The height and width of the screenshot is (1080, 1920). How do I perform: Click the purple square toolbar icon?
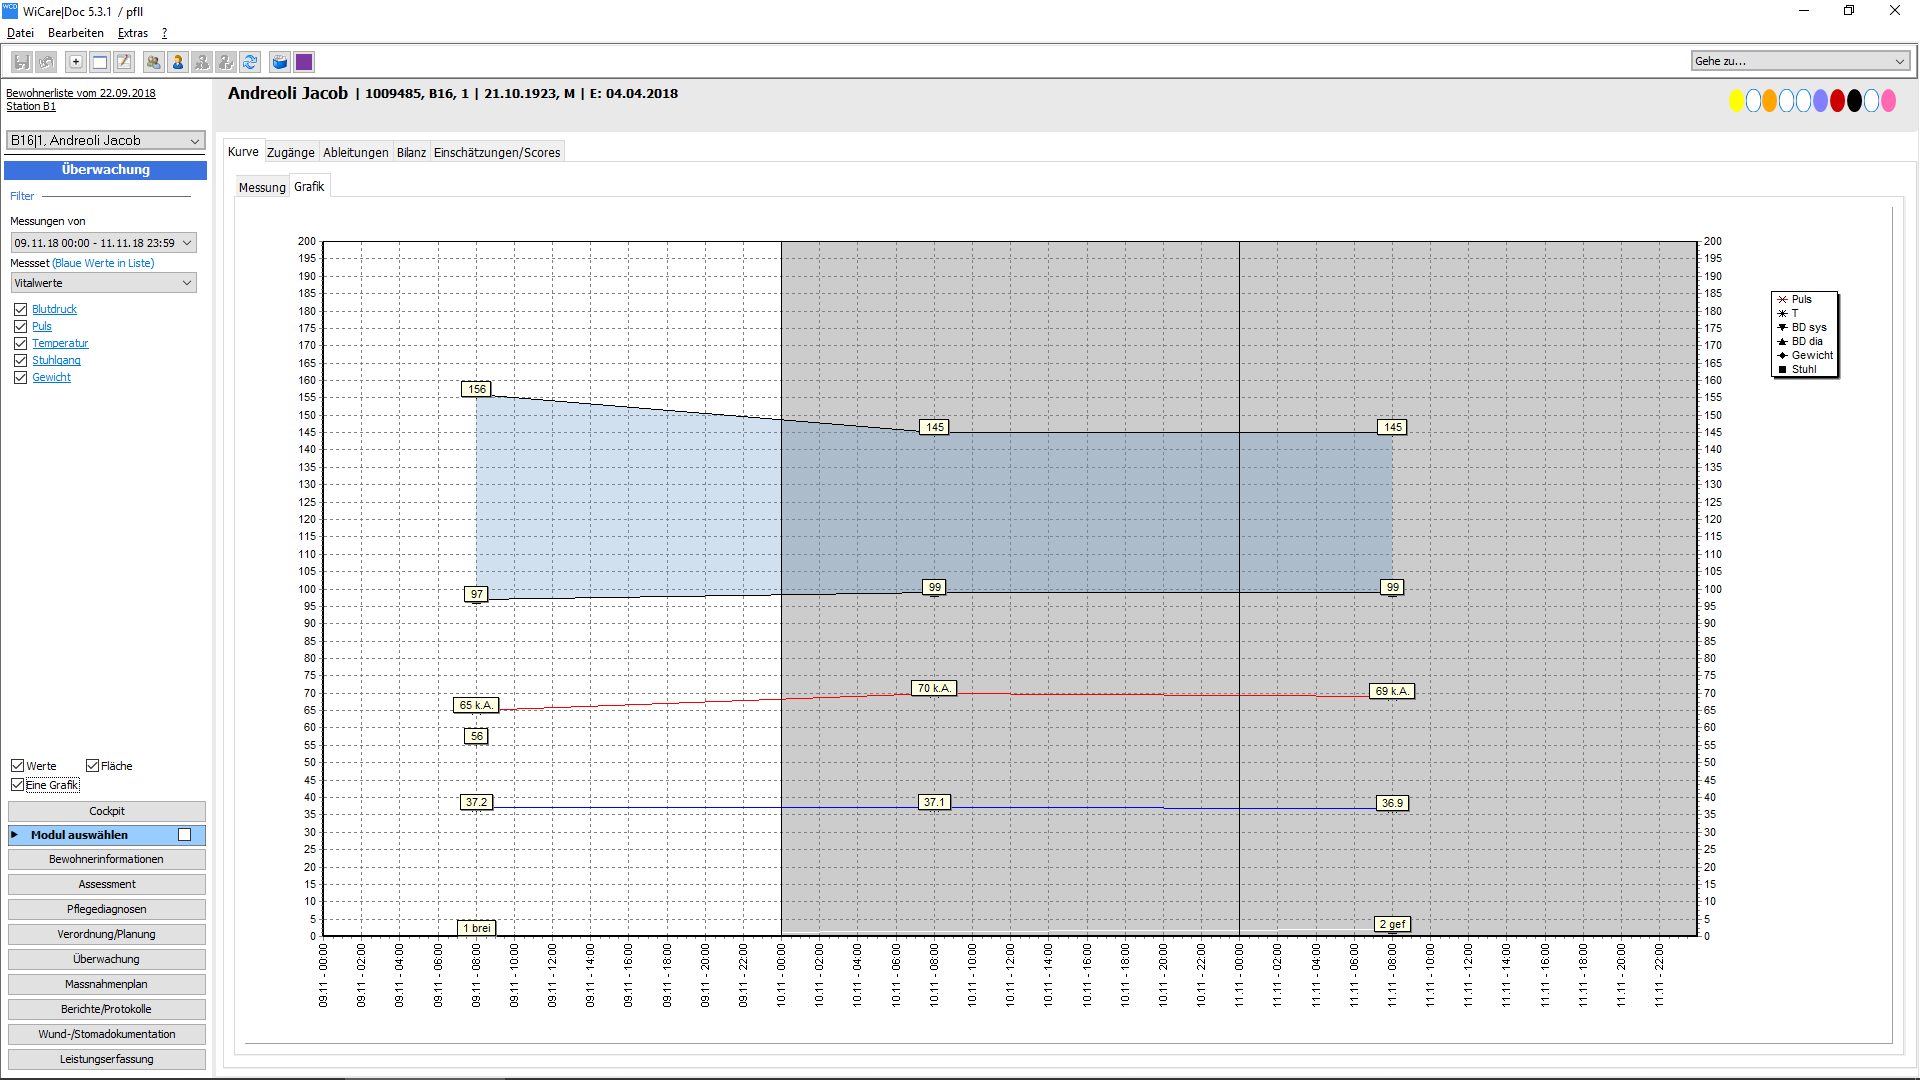(304, 62)
